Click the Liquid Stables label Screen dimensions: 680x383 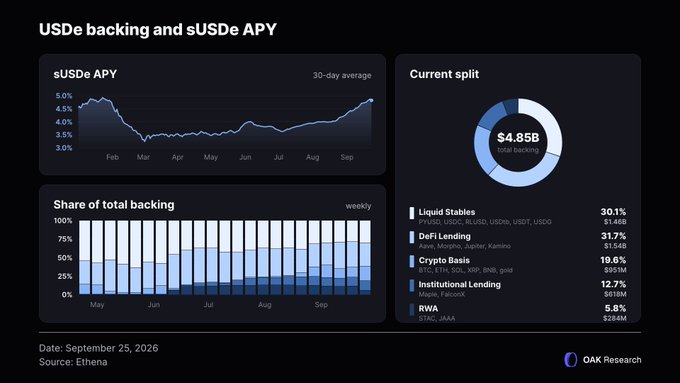(447, 212)
